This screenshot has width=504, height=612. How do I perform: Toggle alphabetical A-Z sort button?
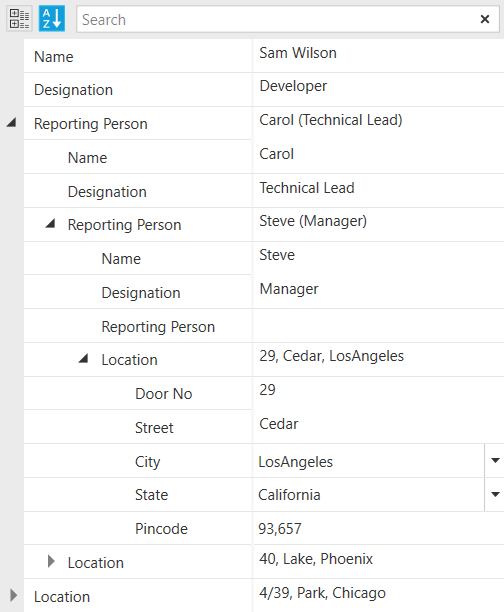tap(52, 19)
